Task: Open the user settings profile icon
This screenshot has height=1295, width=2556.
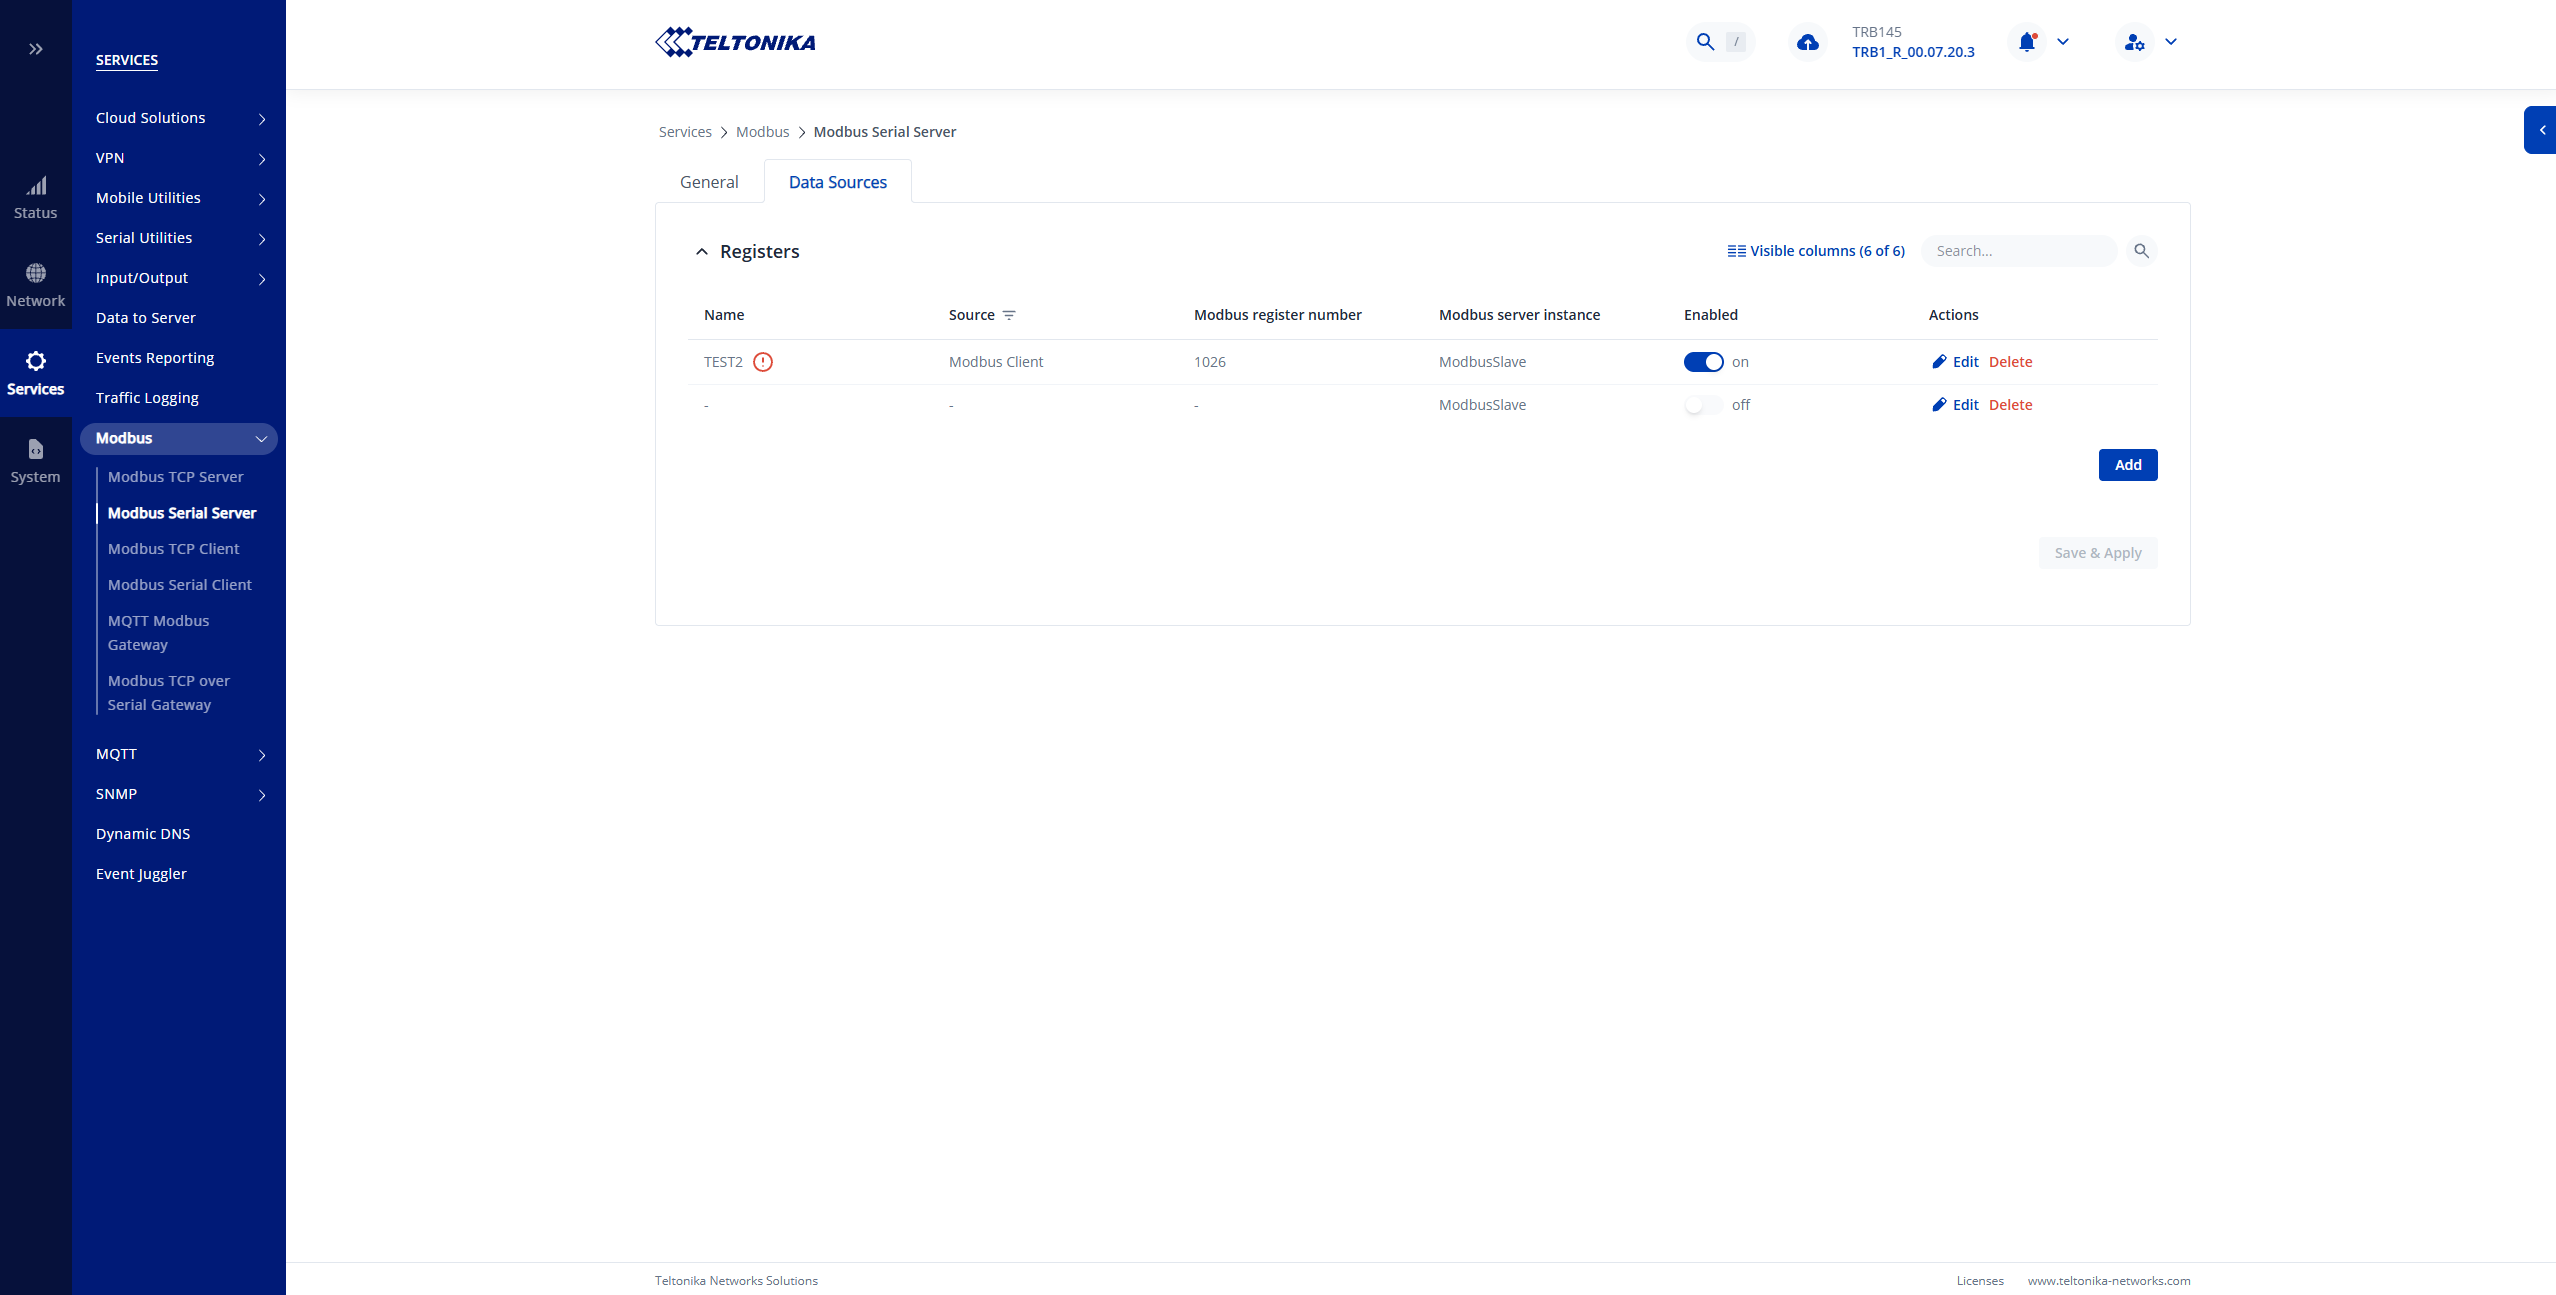Action: click(x=2134, y=42)
